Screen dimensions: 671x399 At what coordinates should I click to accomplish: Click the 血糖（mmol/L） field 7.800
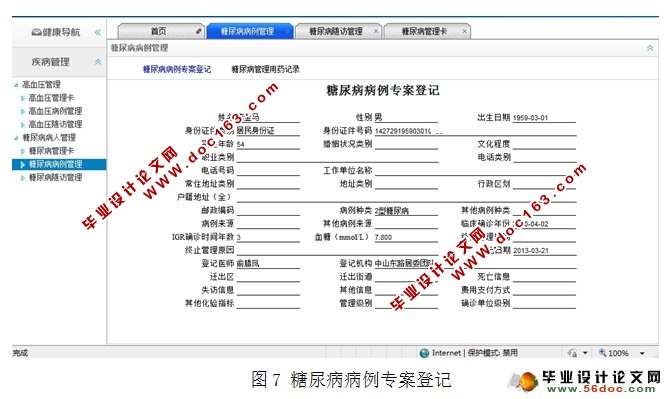(406, 237)
